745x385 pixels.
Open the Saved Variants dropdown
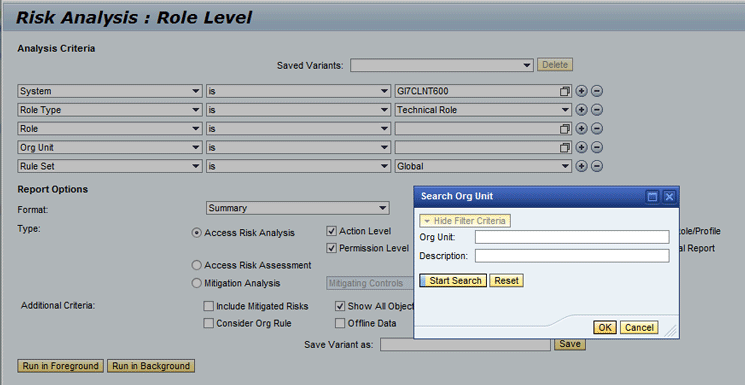tap(526, 65)
